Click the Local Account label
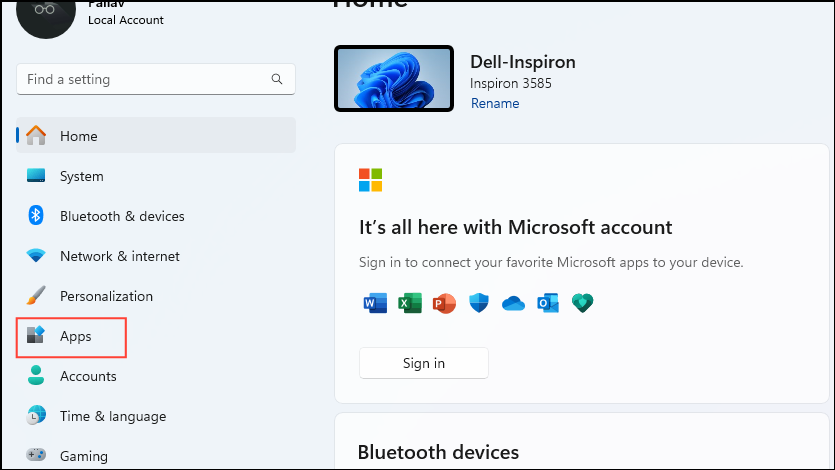The width and height of the screenshot is (835, 470). point(126,20)
